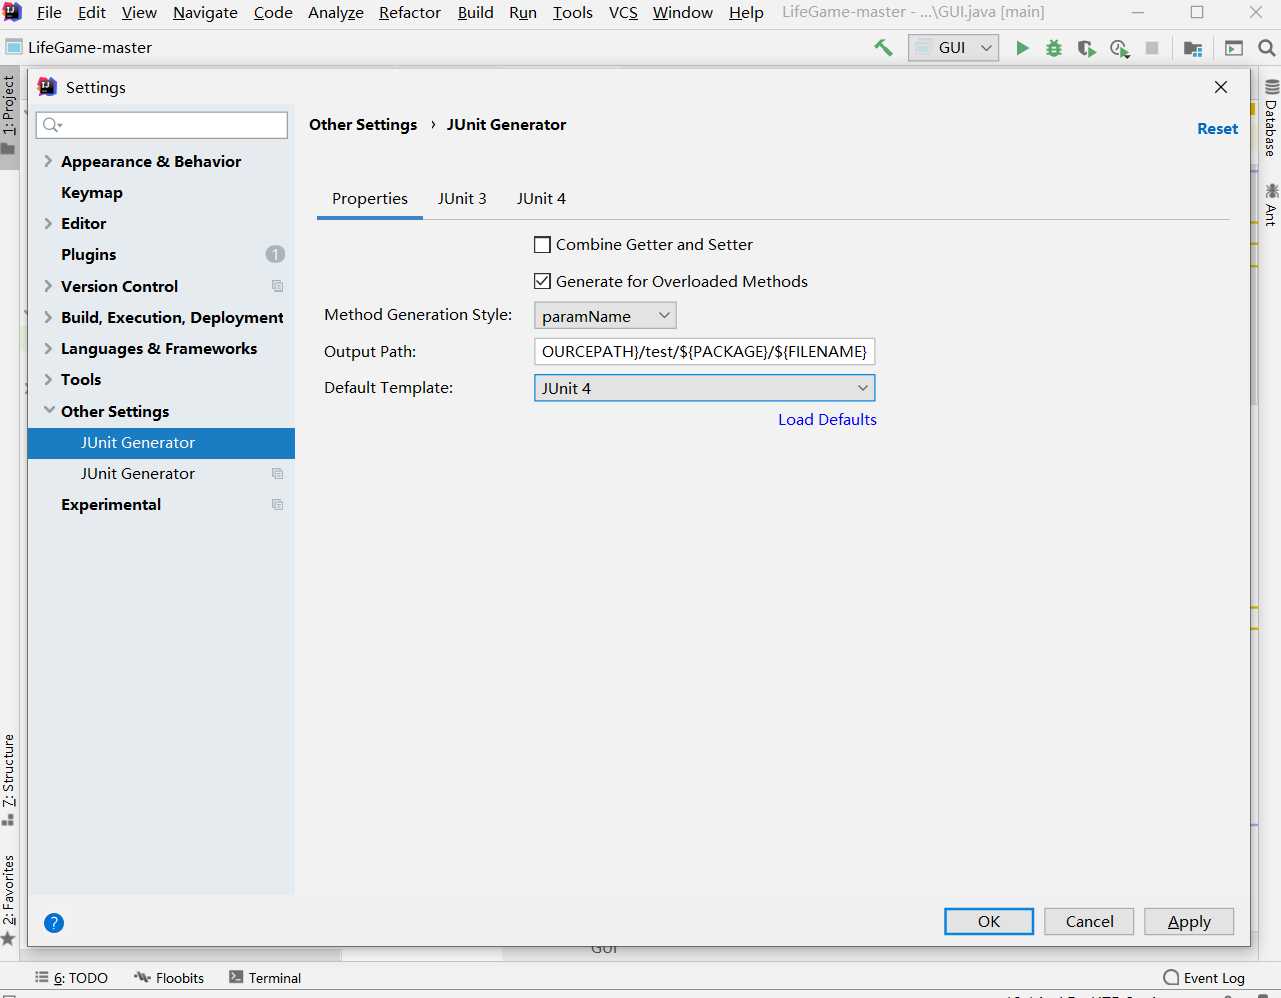Expand Version Control settings node
This screenshot has height=998, width=1281.
pos(48,286)
